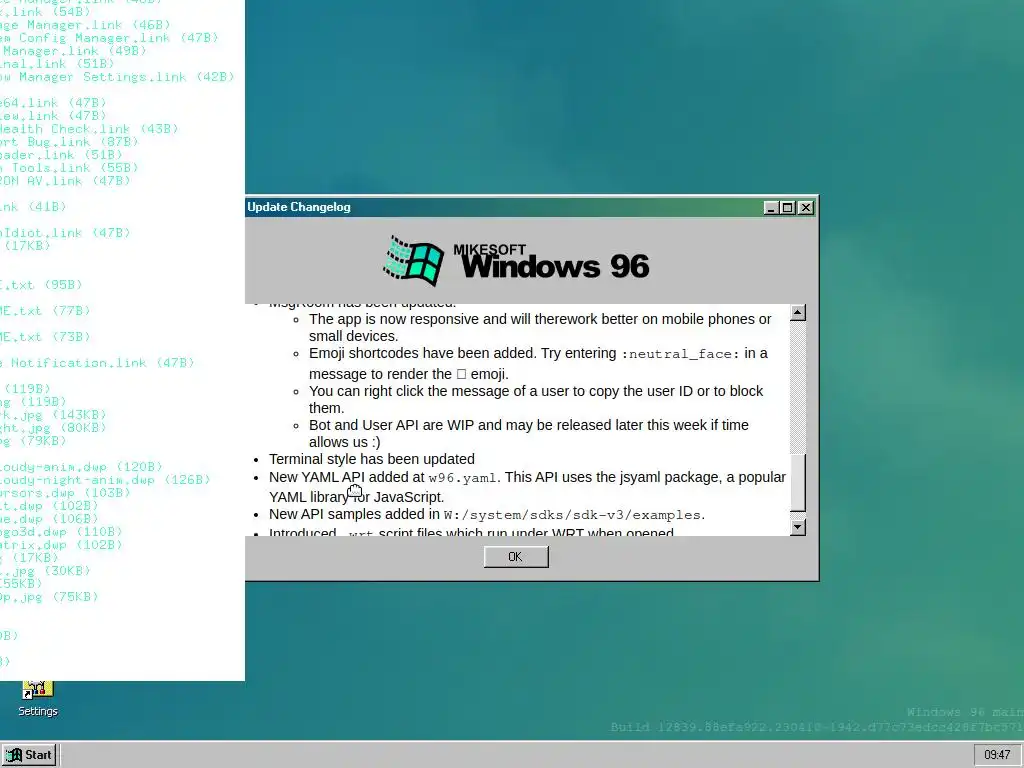Screen dimensions: 1024x768
Task: Open the Settings desktop icon
Action: pyautogui.click(x=37, y=699)
